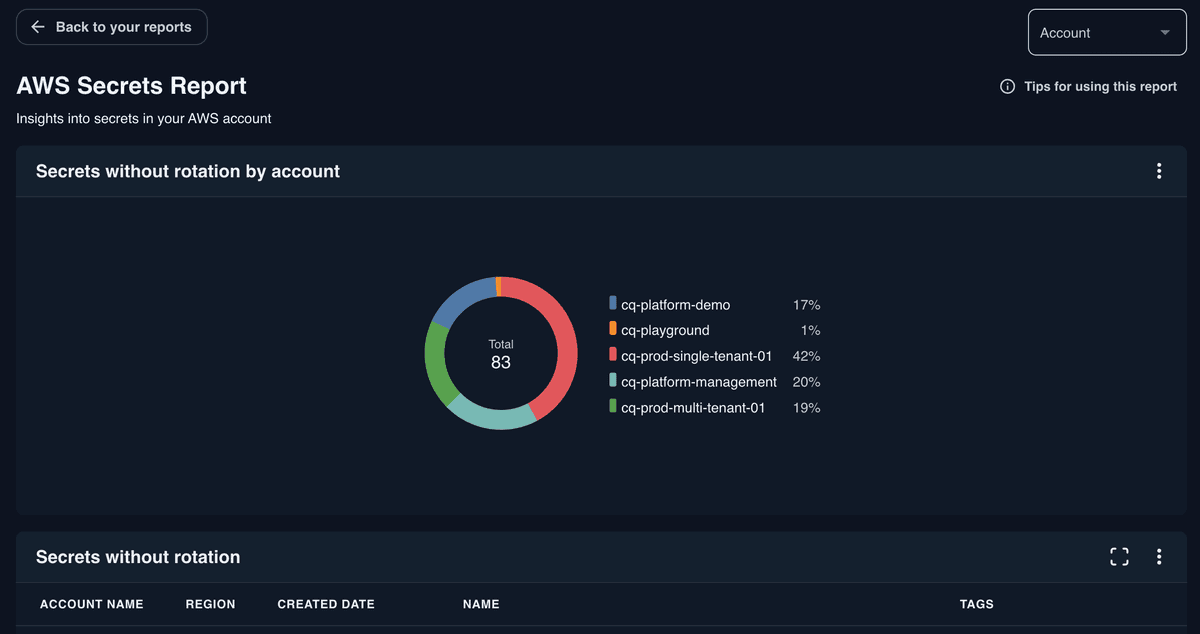Click the red swatch beside cq-prod-single-tenant-01
This screenshot has height=634, width=1200.
tap(613, 355)
